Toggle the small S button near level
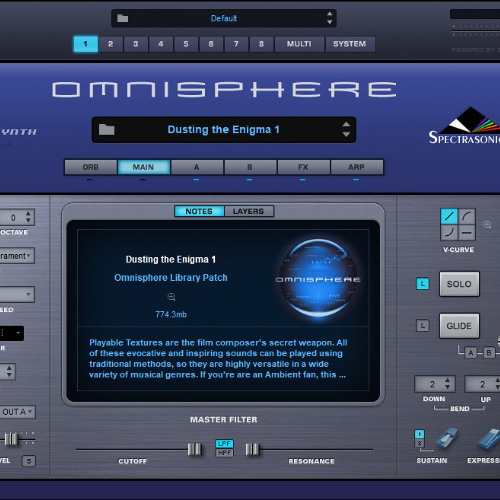 [29, 461]
